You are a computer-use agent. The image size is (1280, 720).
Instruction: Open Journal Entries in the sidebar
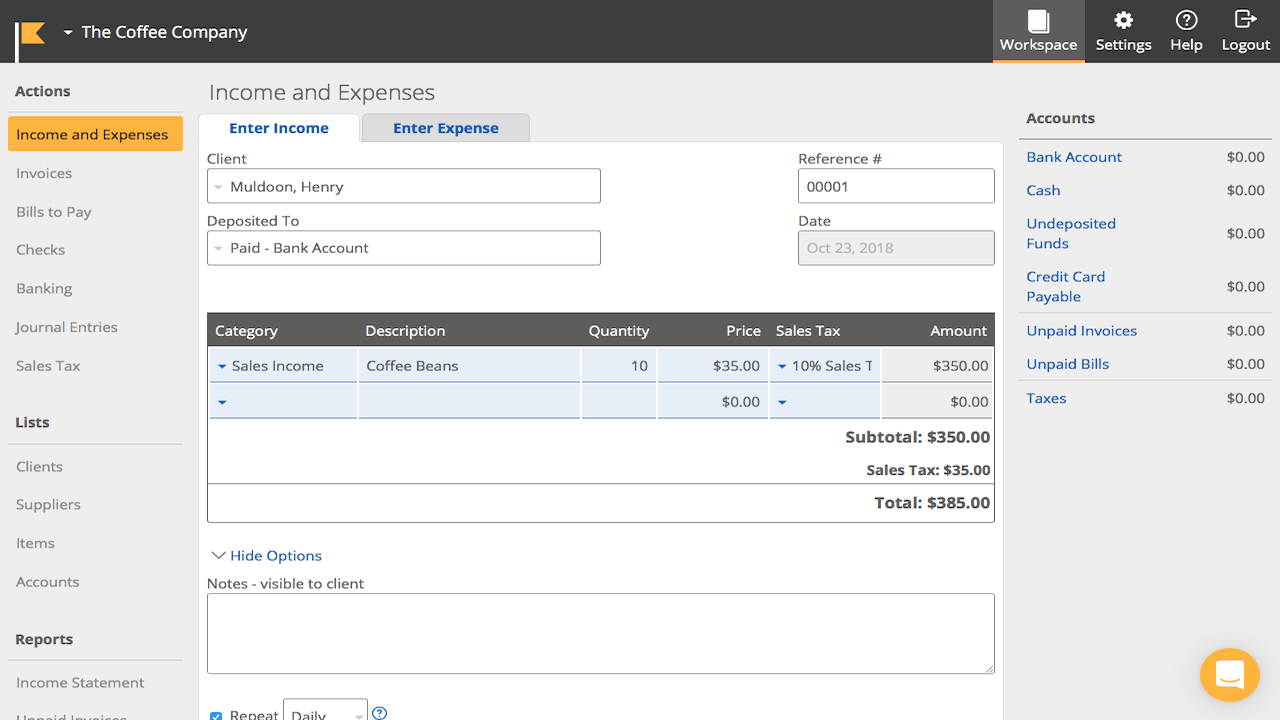point(67,327)
